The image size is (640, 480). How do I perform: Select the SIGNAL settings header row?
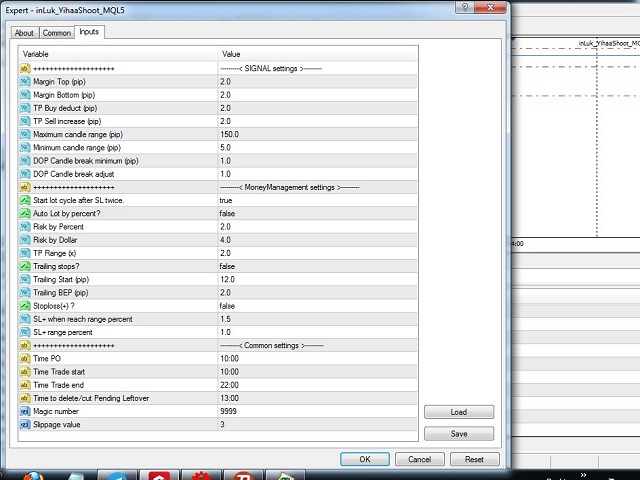tap(218, 69)
